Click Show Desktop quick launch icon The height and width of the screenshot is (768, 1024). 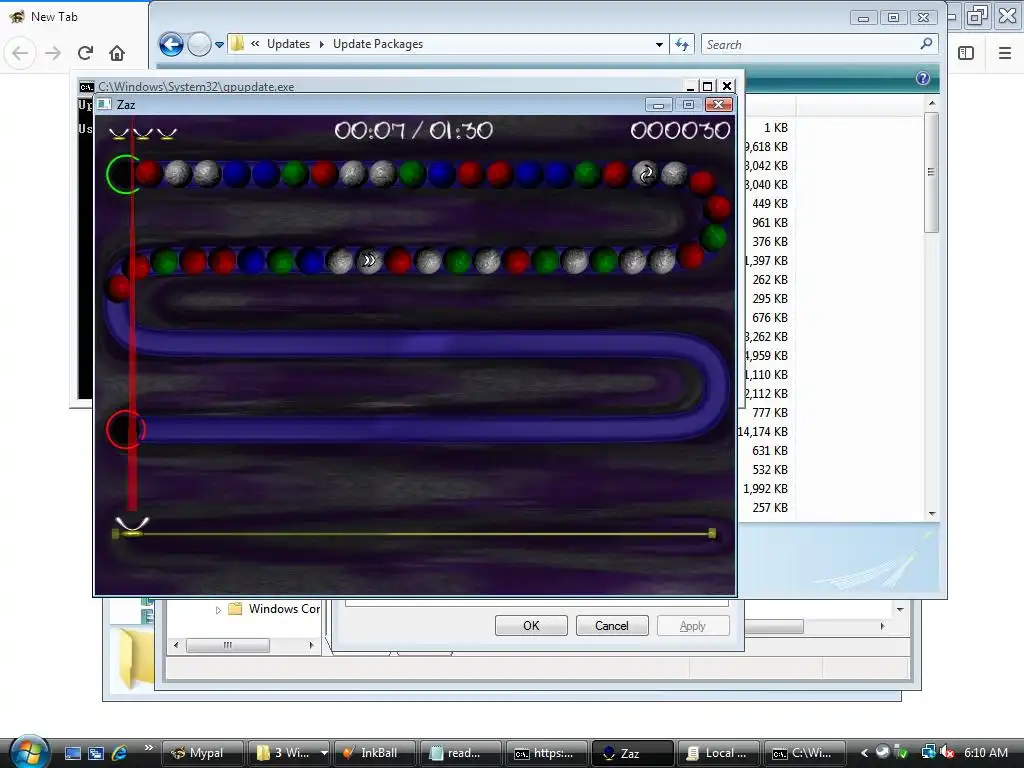[x=72, y=753]
